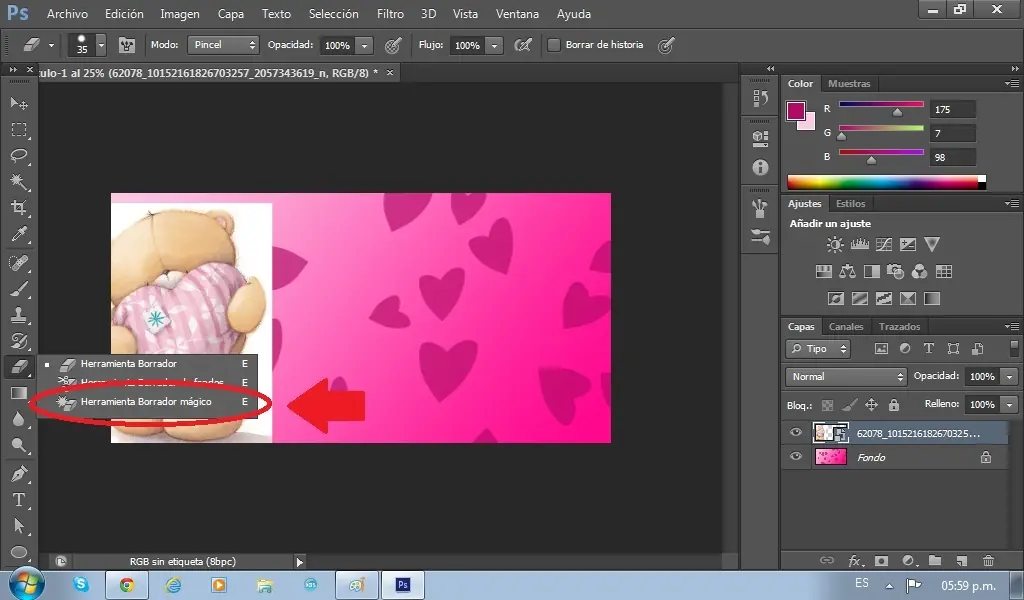The height and width of the screenshot is (600, 1024).
Task: Enable Borrar de historia checkbox
Action: point(554,45)
